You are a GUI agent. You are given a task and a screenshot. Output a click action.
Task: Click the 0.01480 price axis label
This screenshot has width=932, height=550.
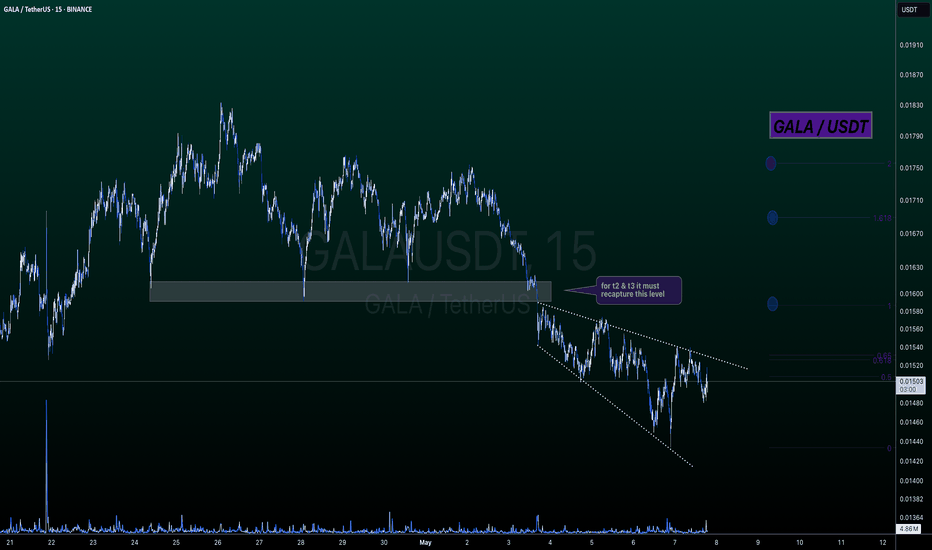(x=911, y=403)
